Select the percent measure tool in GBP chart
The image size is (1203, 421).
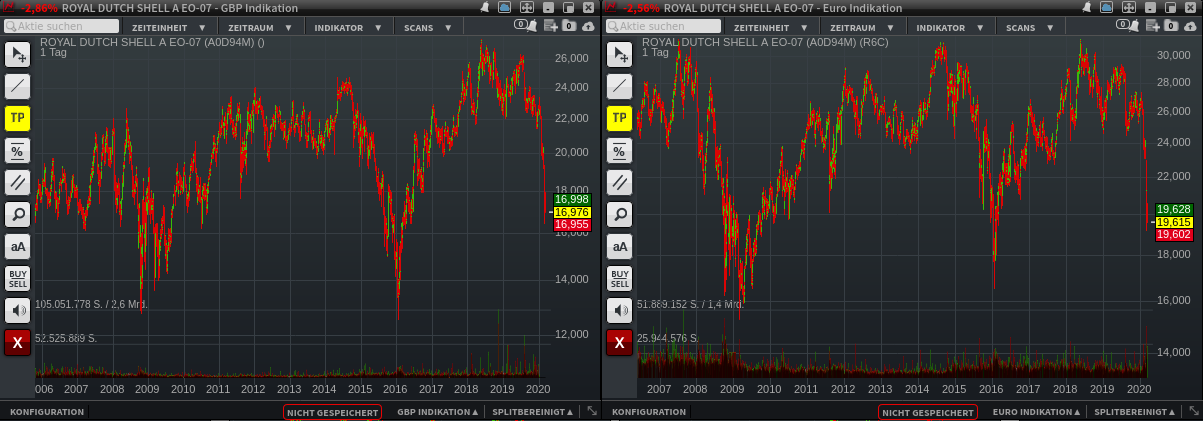tap(17, 150)
